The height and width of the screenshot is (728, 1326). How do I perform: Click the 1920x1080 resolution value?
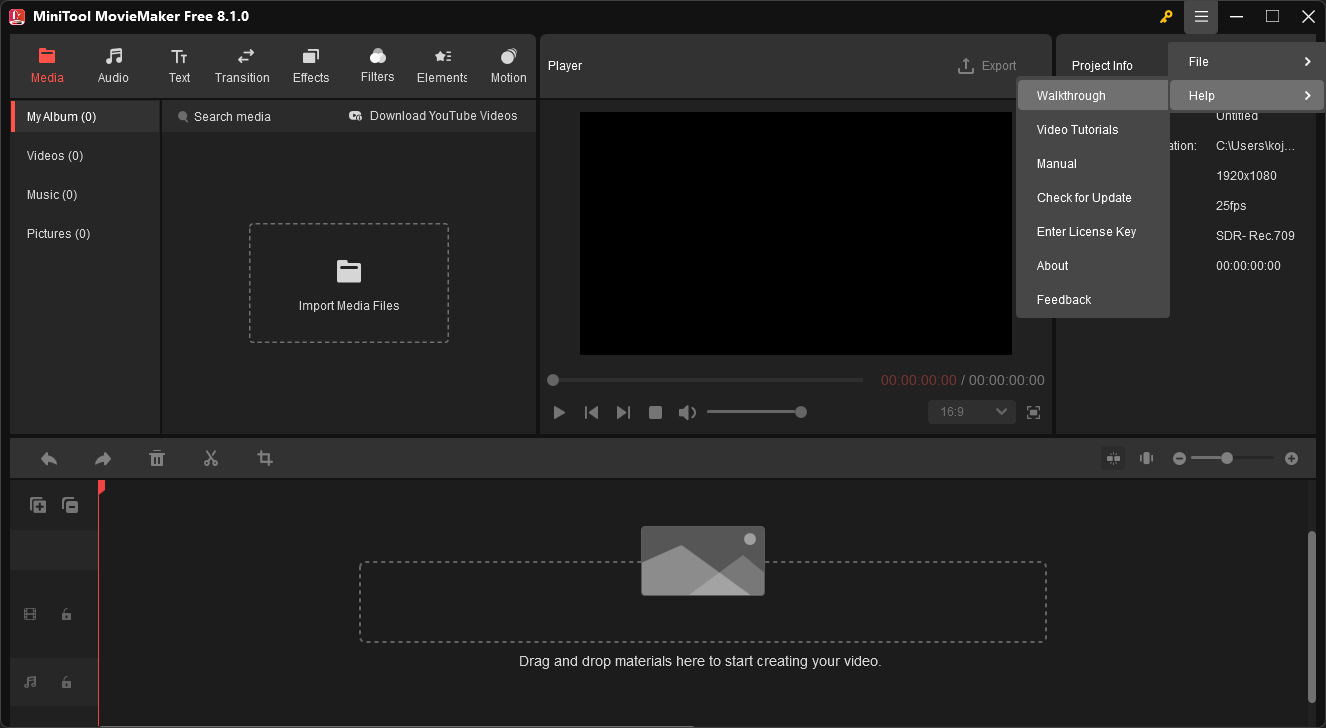[x=1246, y=176]
